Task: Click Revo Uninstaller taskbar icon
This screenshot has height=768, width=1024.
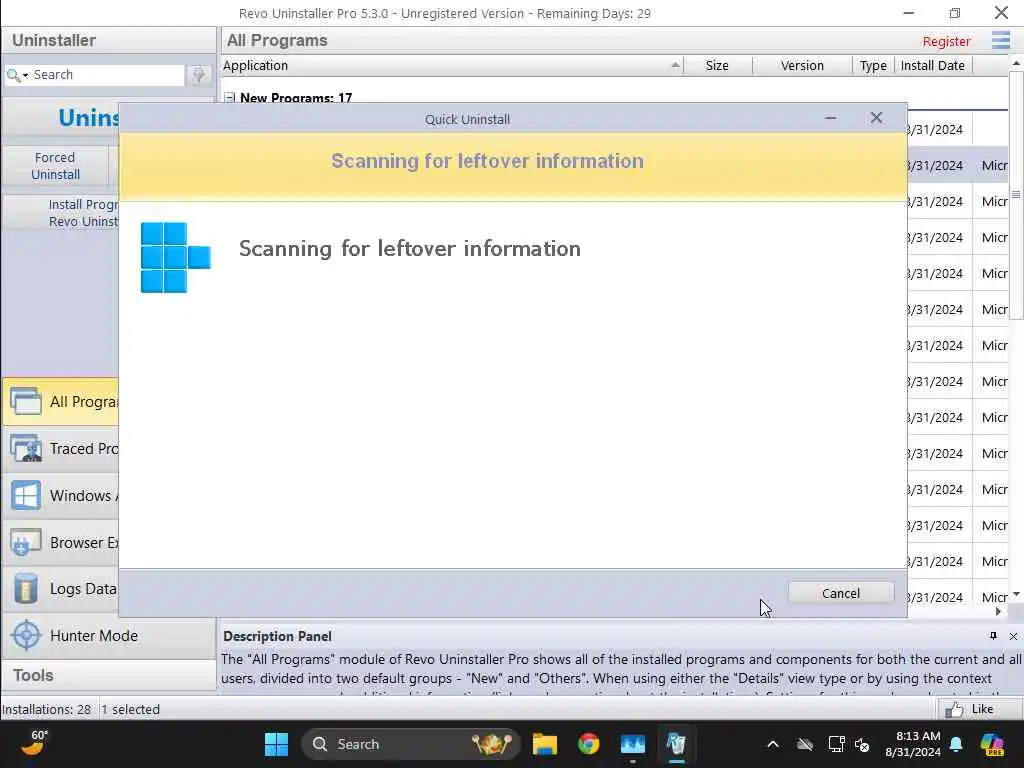Action: click(677, 744)
